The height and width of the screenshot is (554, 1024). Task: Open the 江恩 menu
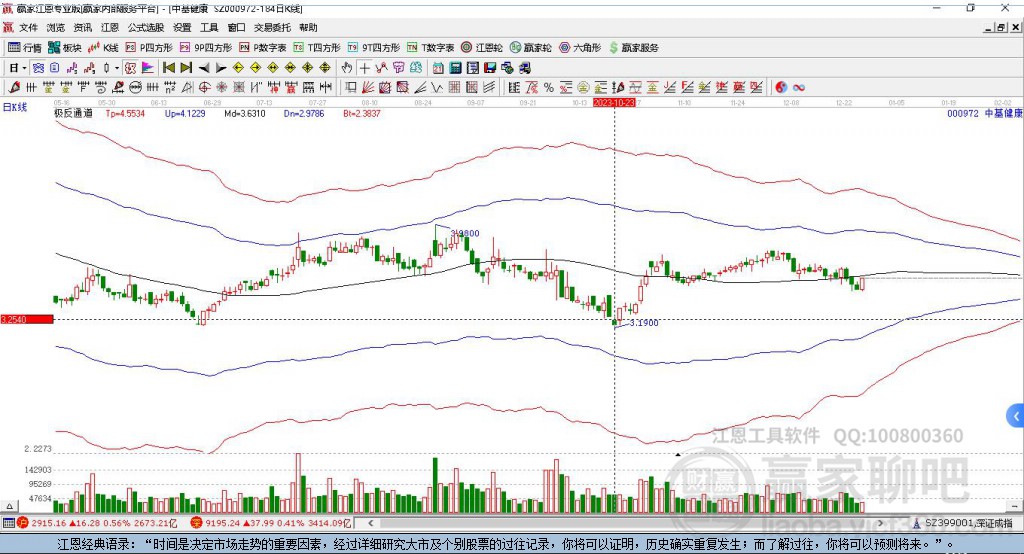tap(110, 27)
